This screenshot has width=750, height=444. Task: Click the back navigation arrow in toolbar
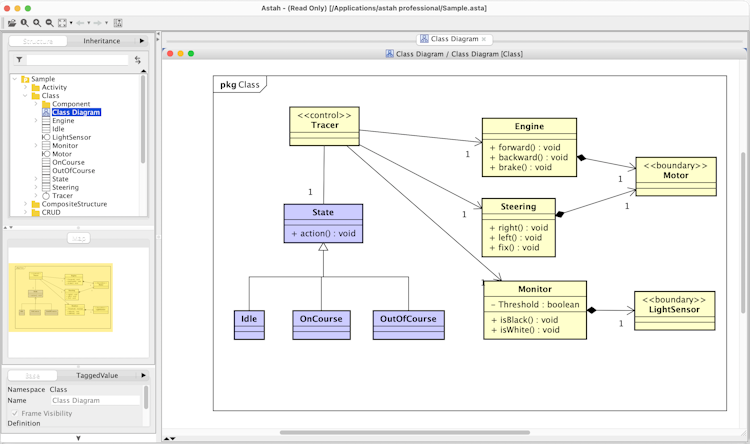[x=80, y=22]
